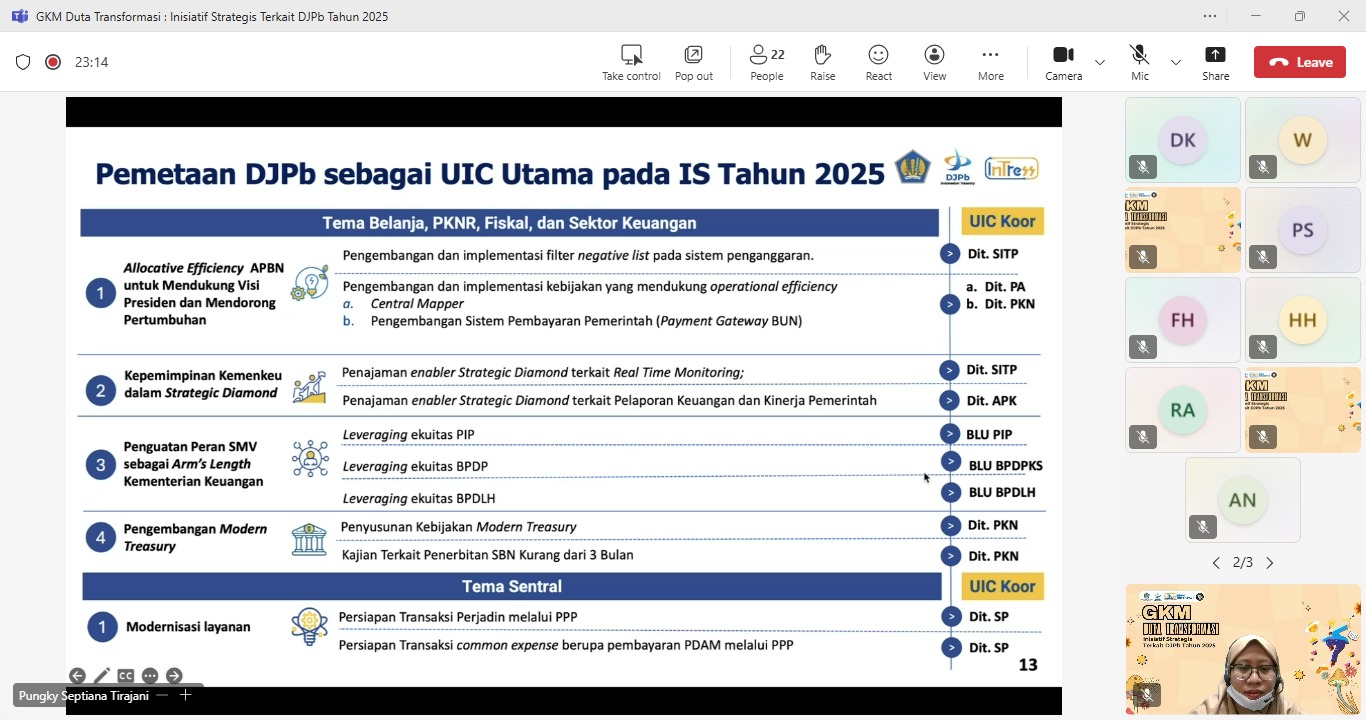Toggle closed captions CC on slide
This screenshot has width=1366, height=720.
coord(126,676)
